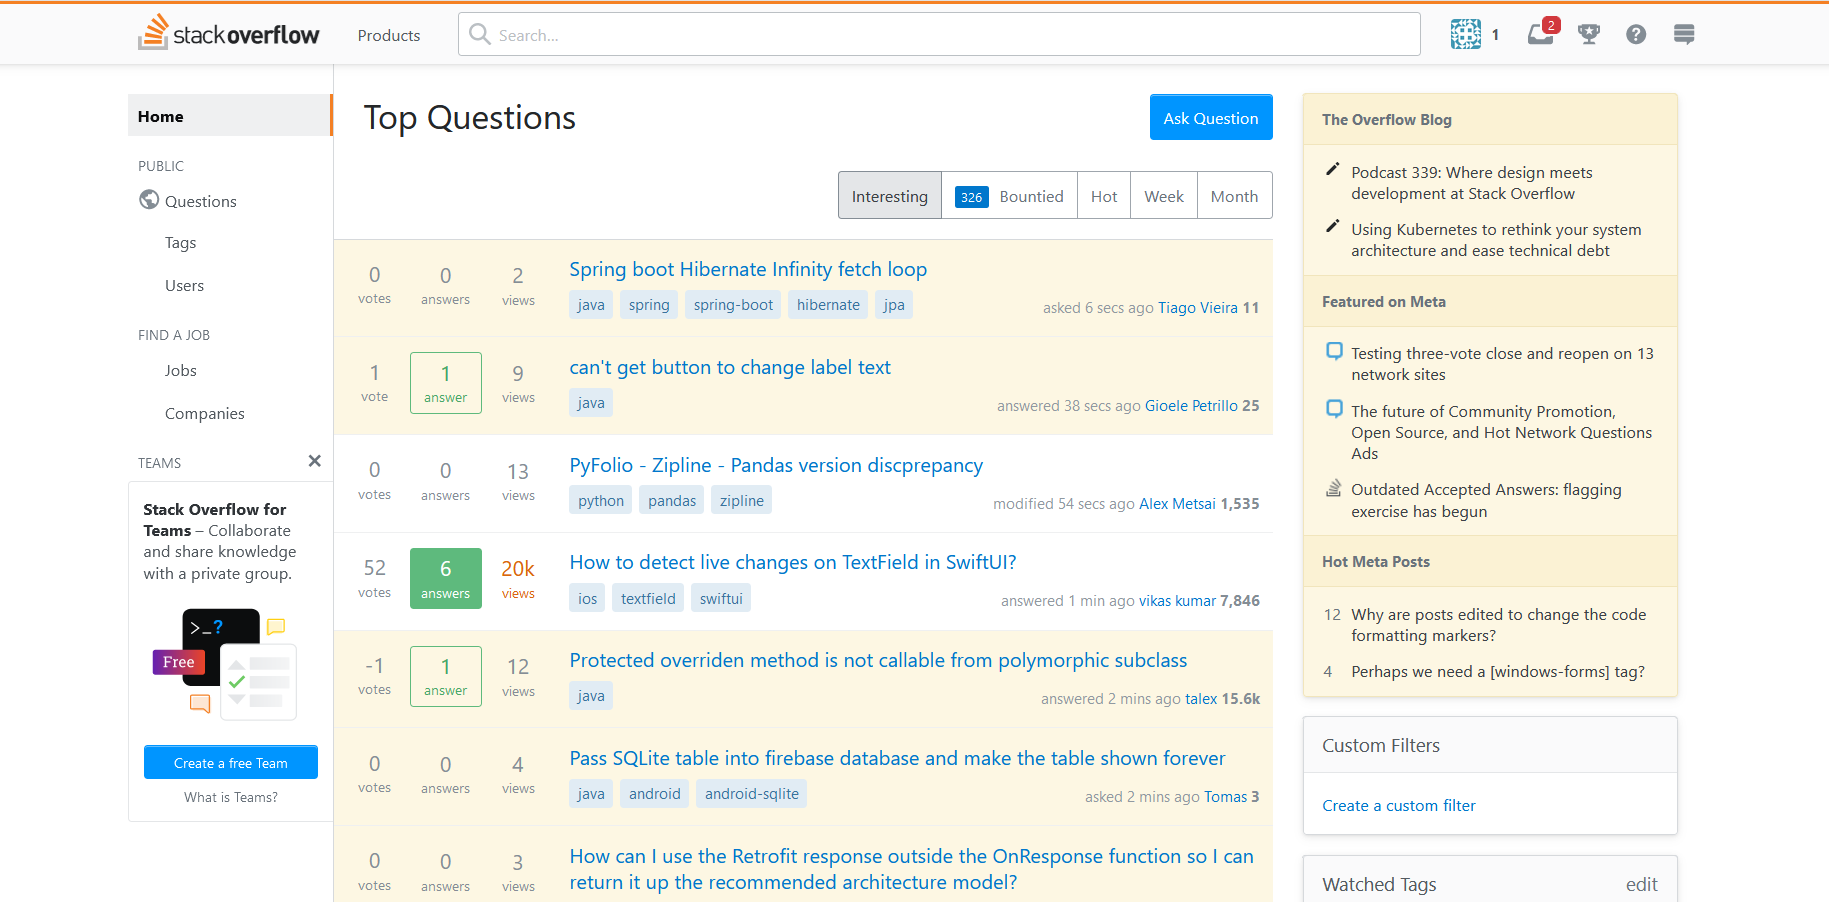Click the pencil icon for Podcast 339 post
The image size is (1829, 902).
pyautogui.click(x=1332, y=169)
